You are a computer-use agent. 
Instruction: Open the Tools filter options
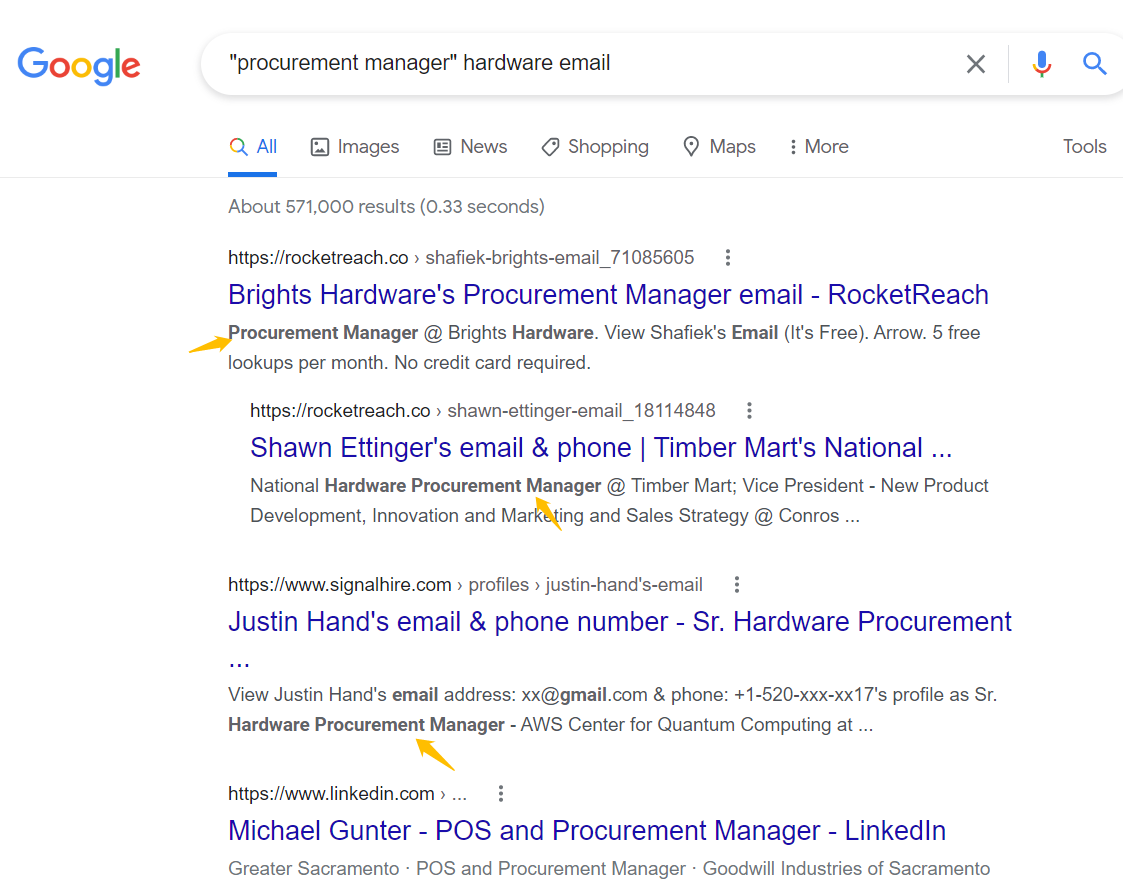(1084, 147)
